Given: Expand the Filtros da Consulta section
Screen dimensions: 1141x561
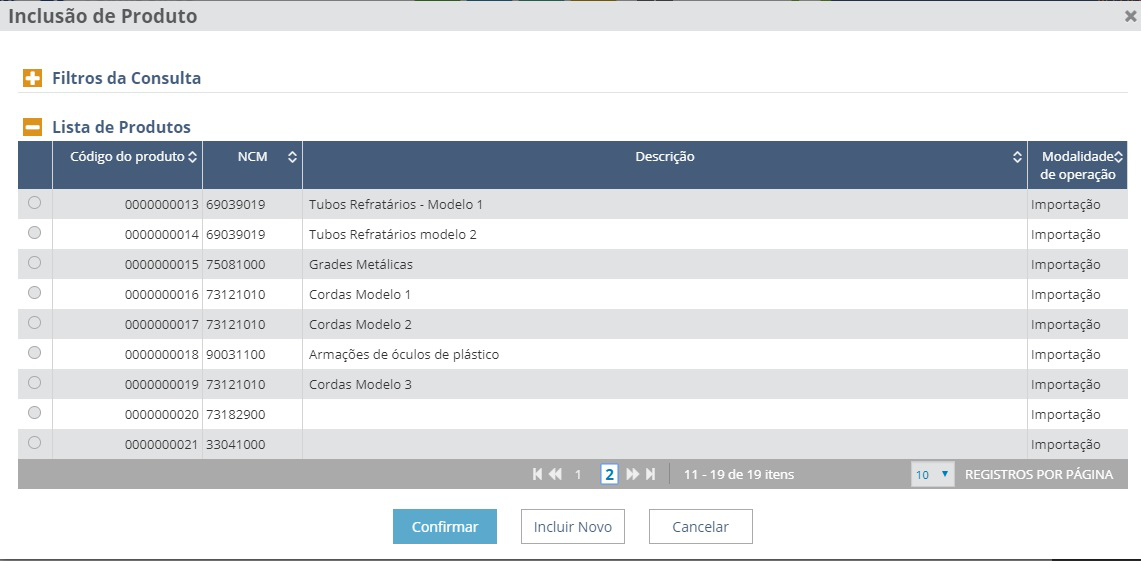Looking at the screenshot, I should 32,78.
